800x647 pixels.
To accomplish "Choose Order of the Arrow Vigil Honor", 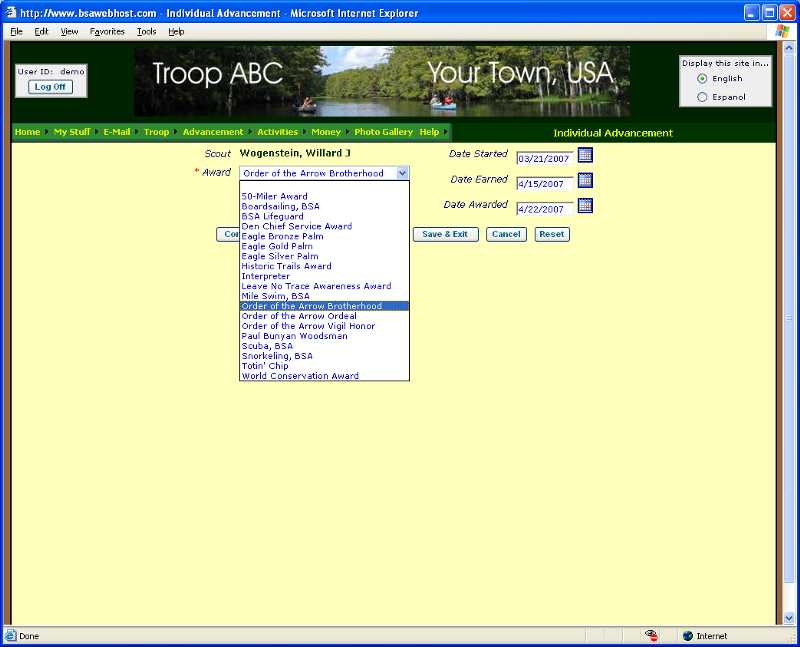I will pyautogui.click(x=324, y=326).
